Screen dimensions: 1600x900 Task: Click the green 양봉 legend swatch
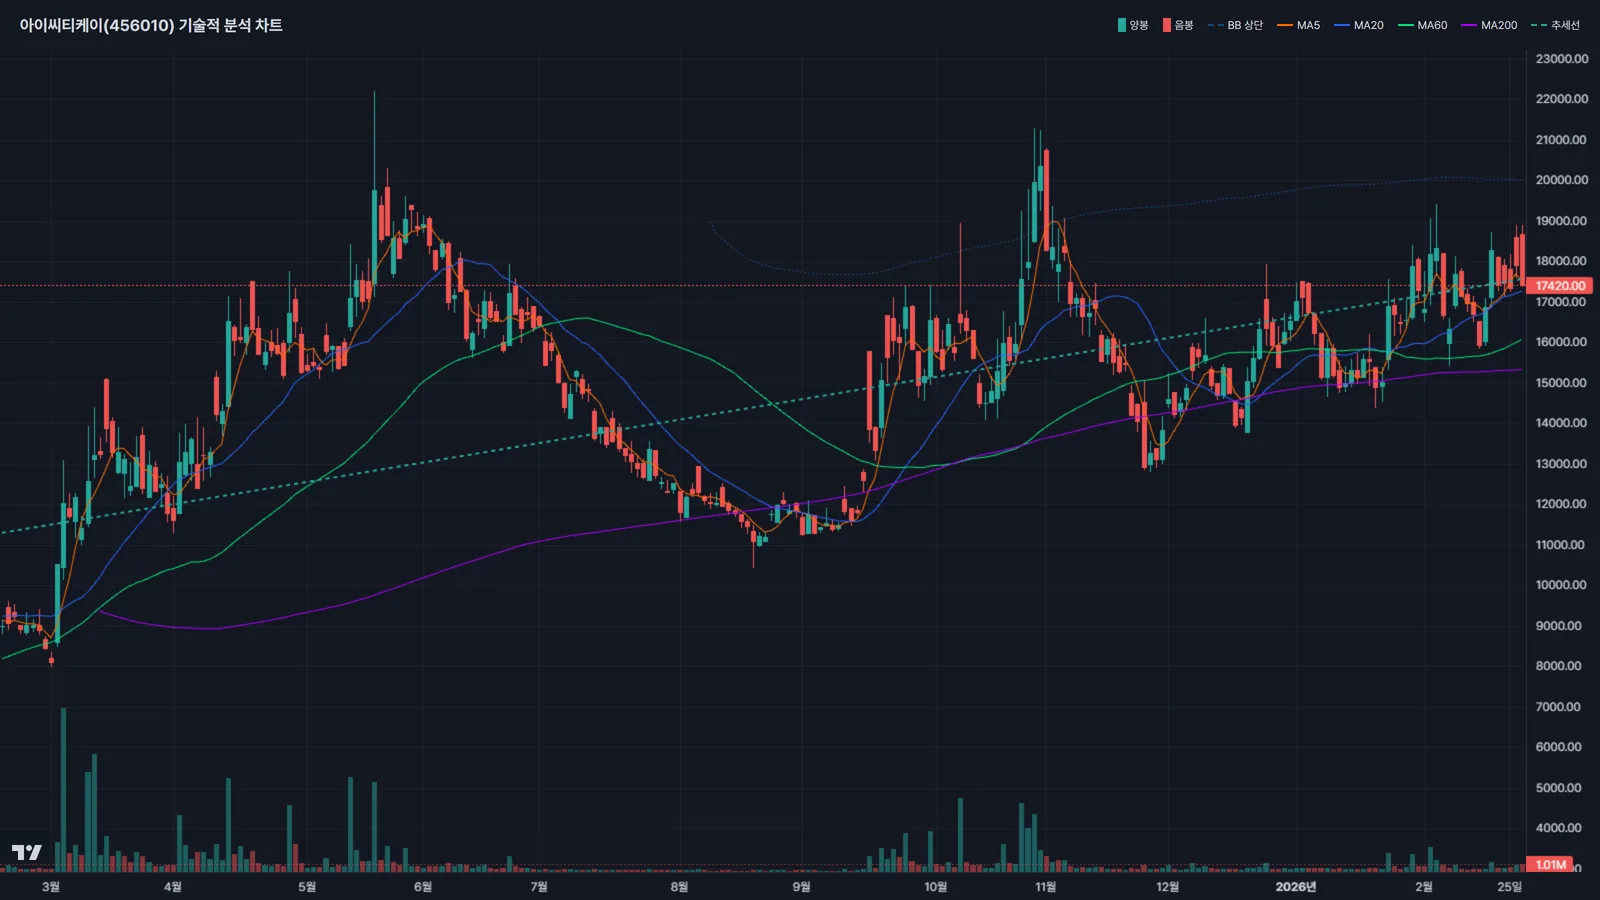(1122, 25)
